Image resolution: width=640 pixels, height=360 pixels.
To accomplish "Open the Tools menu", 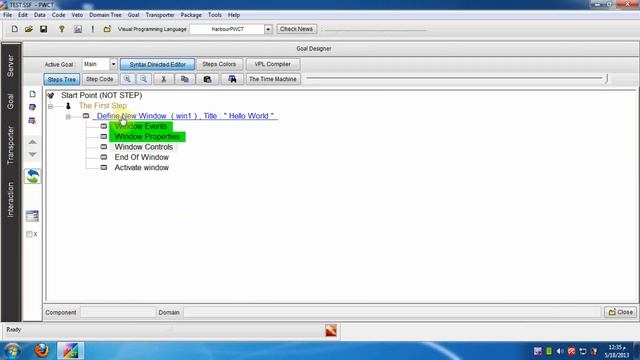I will pyautogui.click(x=215, y=15).
